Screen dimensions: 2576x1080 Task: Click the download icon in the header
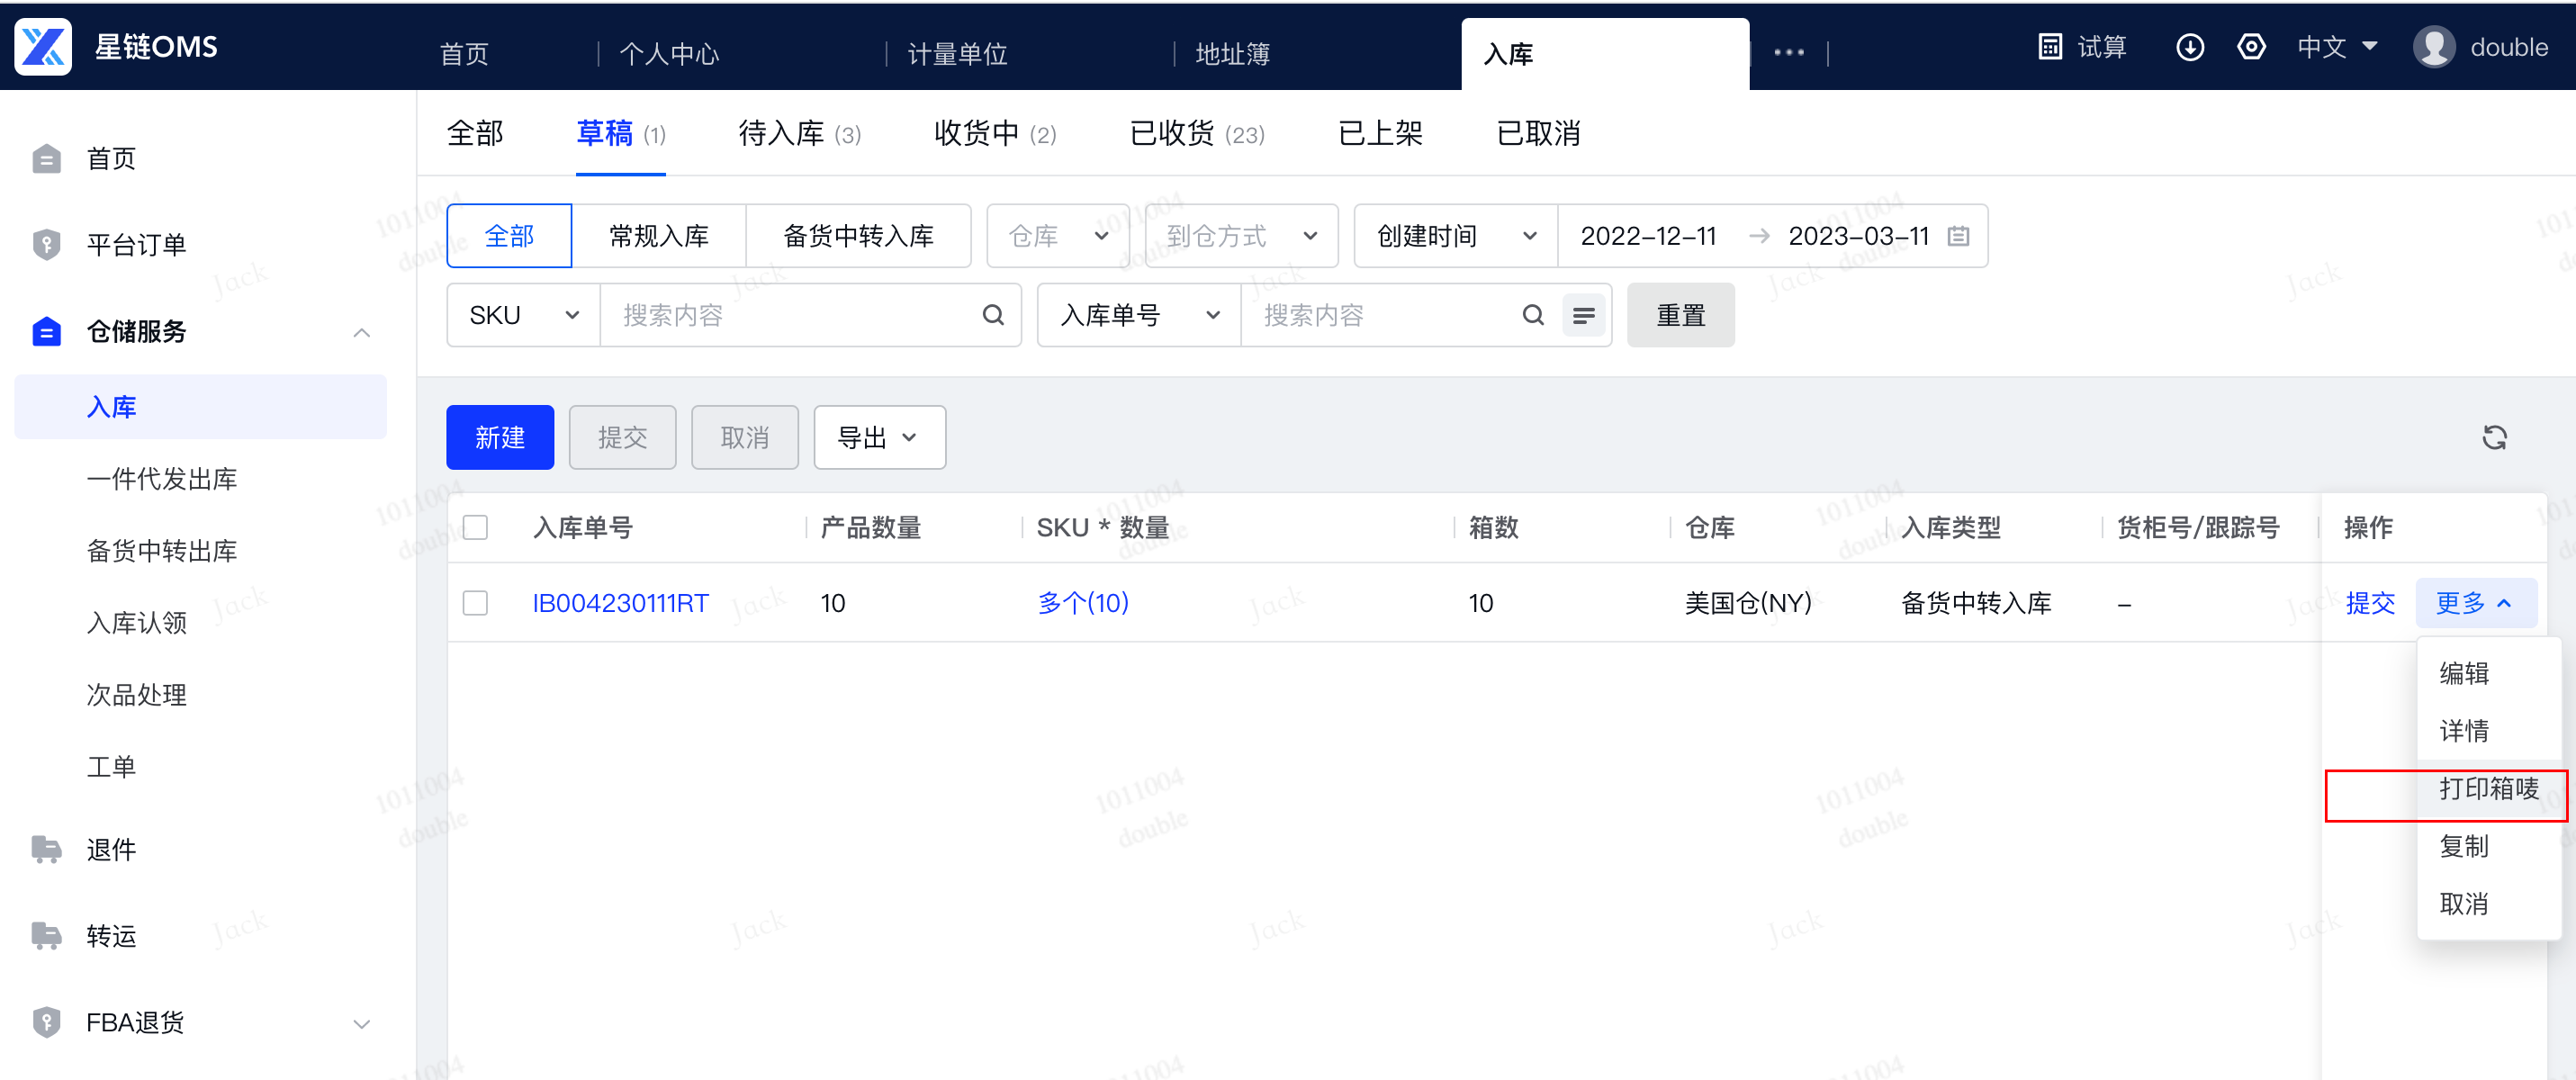tap(2190, 47)
